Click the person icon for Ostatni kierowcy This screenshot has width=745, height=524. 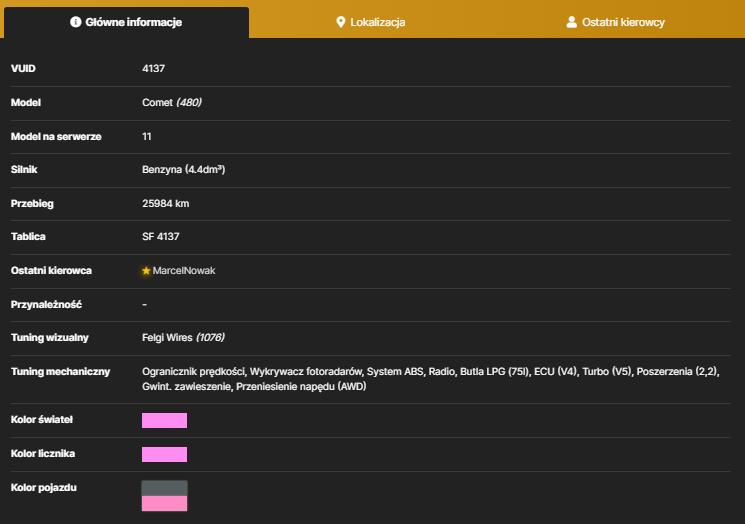click(x=572, y=22)
